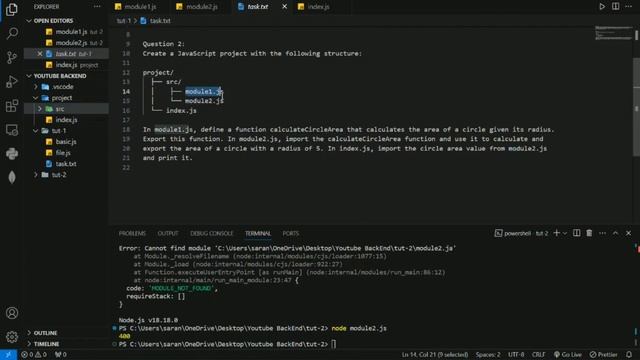Change Spaces: 2 indentation setting

point(488,355)
